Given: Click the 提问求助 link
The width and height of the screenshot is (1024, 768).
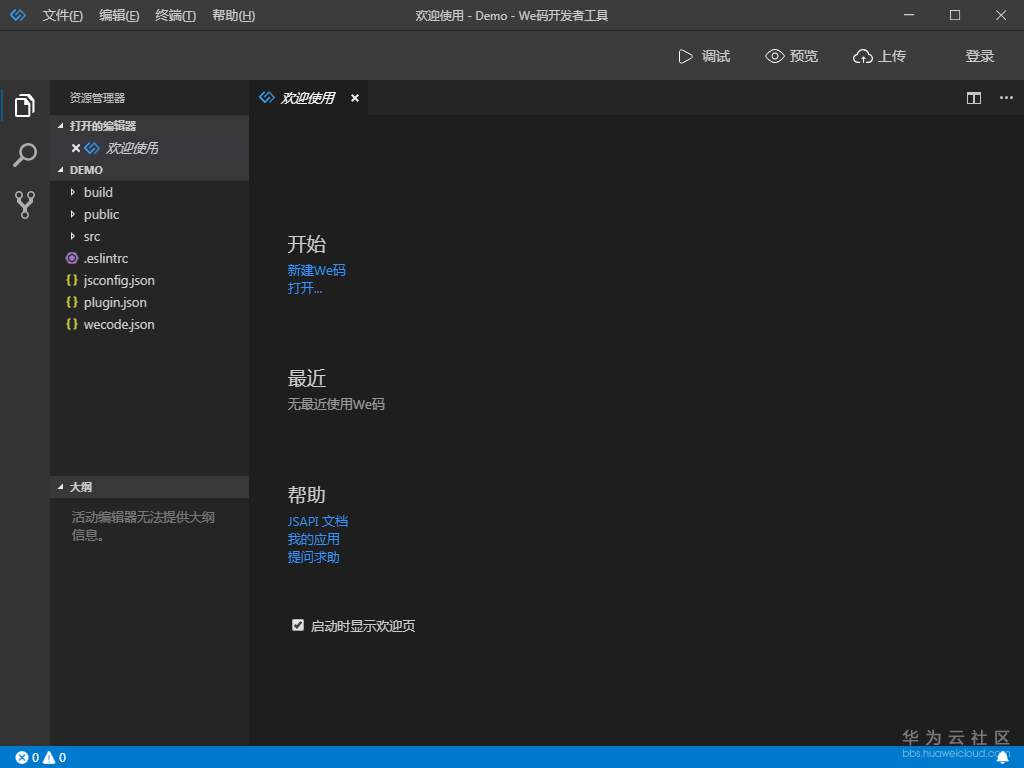Looking at the screenshot, I should (313, 557).
